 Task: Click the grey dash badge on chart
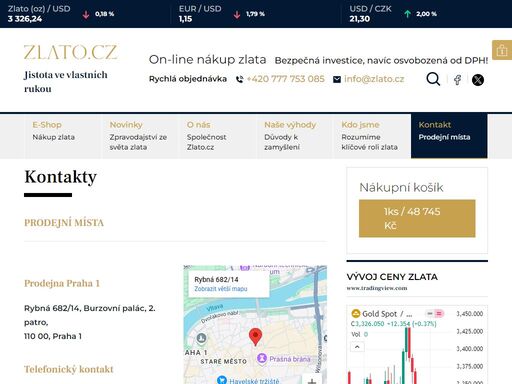click(430, 314)
